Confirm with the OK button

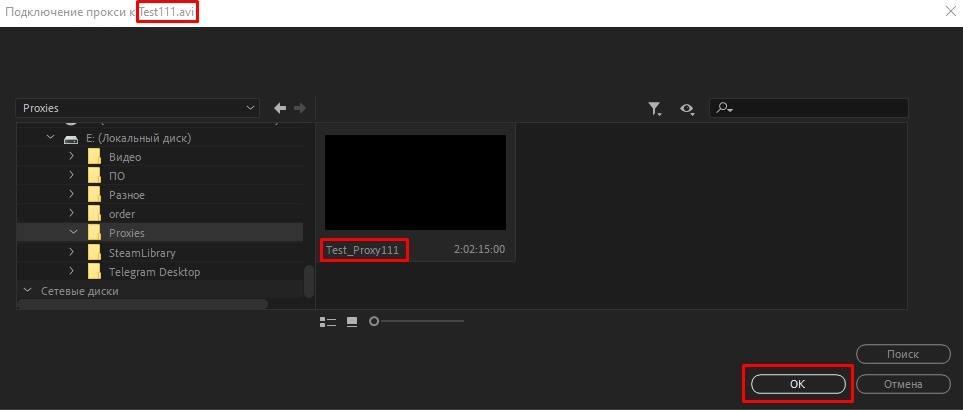tap(797, 384)
